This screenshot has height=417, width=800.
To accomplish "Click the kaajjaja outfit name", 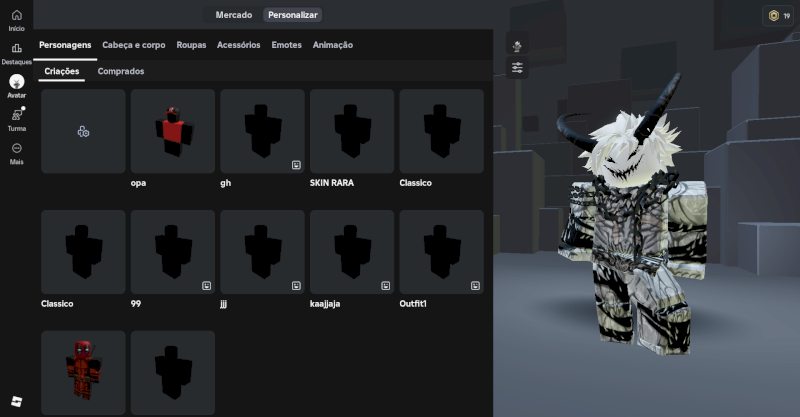I will click(325, 304).
